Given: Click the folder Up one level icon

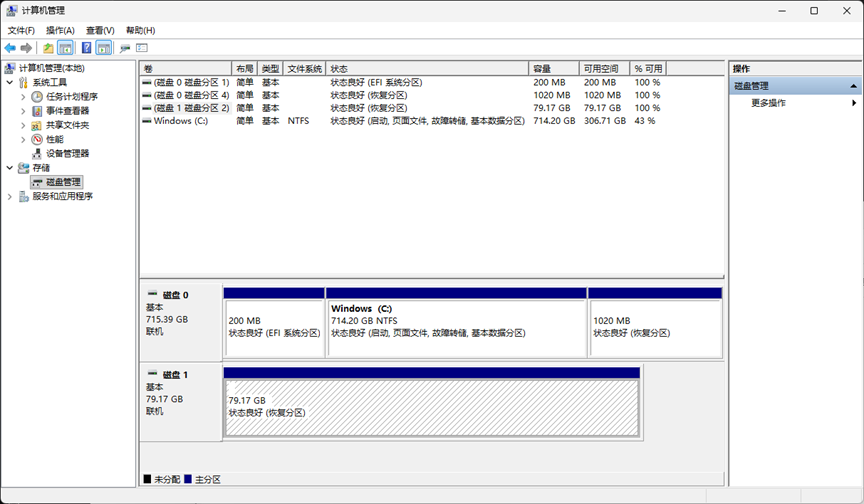Looking at the screenshot, I should 48,48.
